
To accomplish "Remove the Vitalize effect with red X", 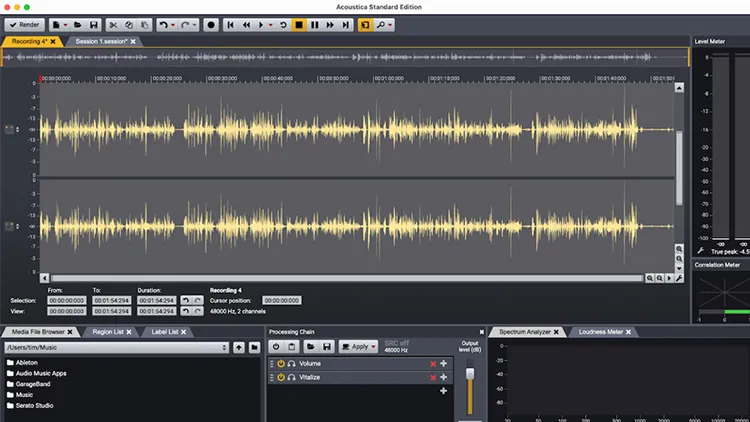I will [433, 378].
